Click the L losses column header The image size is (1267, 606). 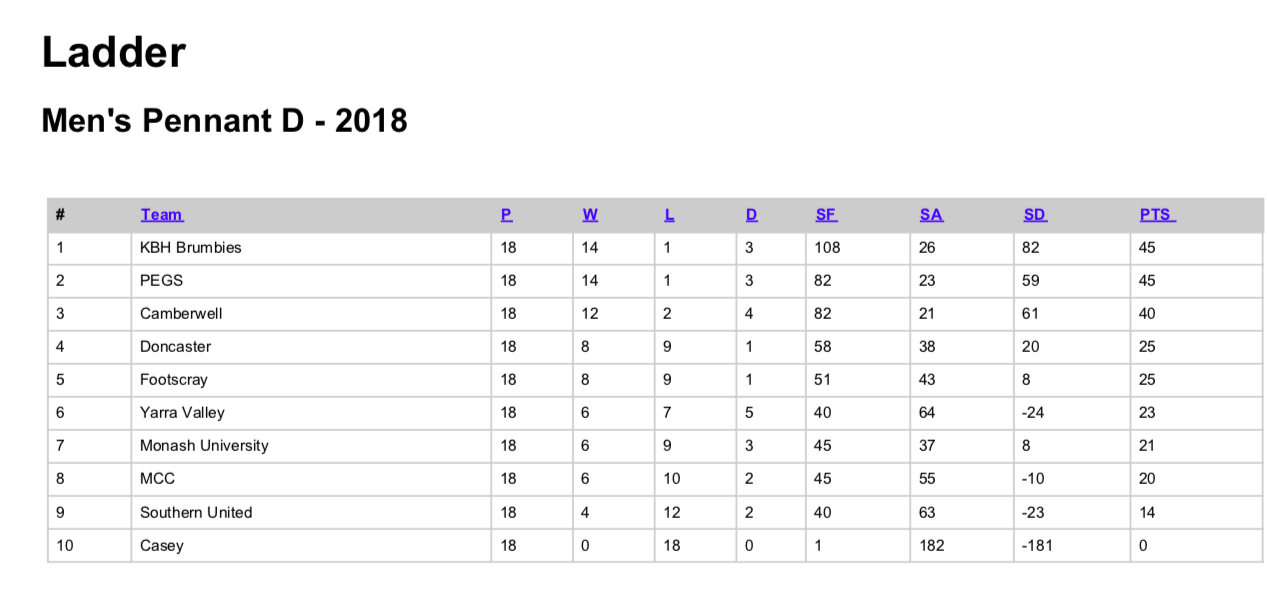click(x=669, y=215)
